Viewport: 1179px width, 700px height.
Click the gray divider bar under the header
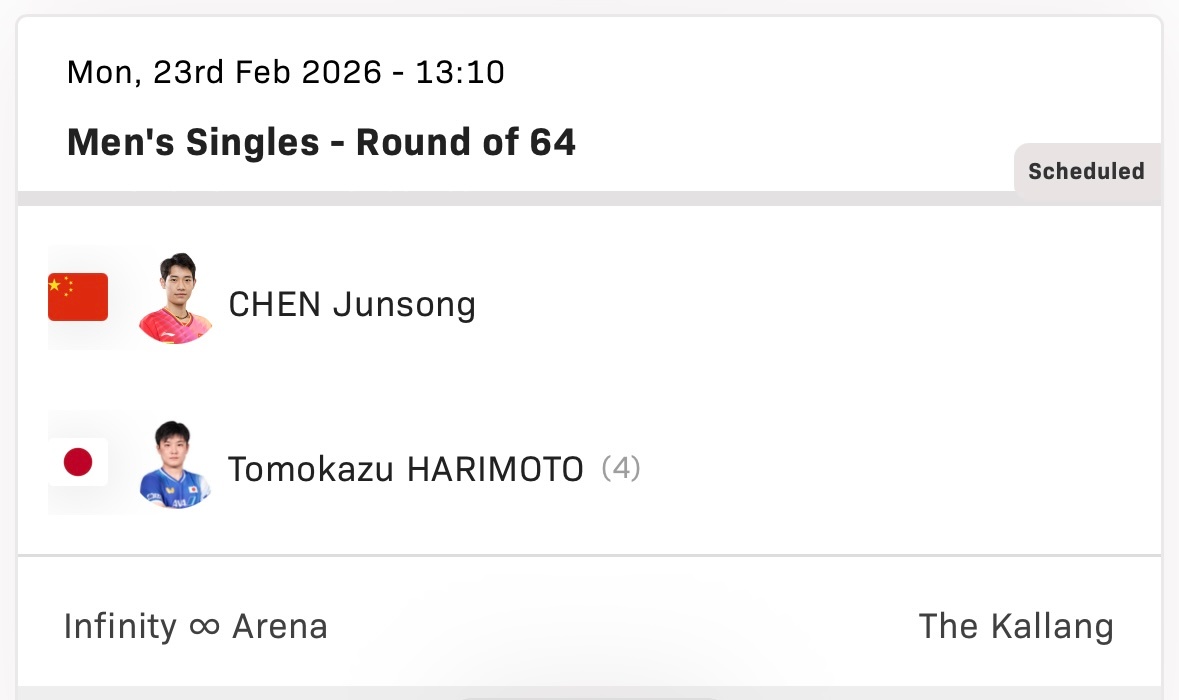tap(500, 198)
